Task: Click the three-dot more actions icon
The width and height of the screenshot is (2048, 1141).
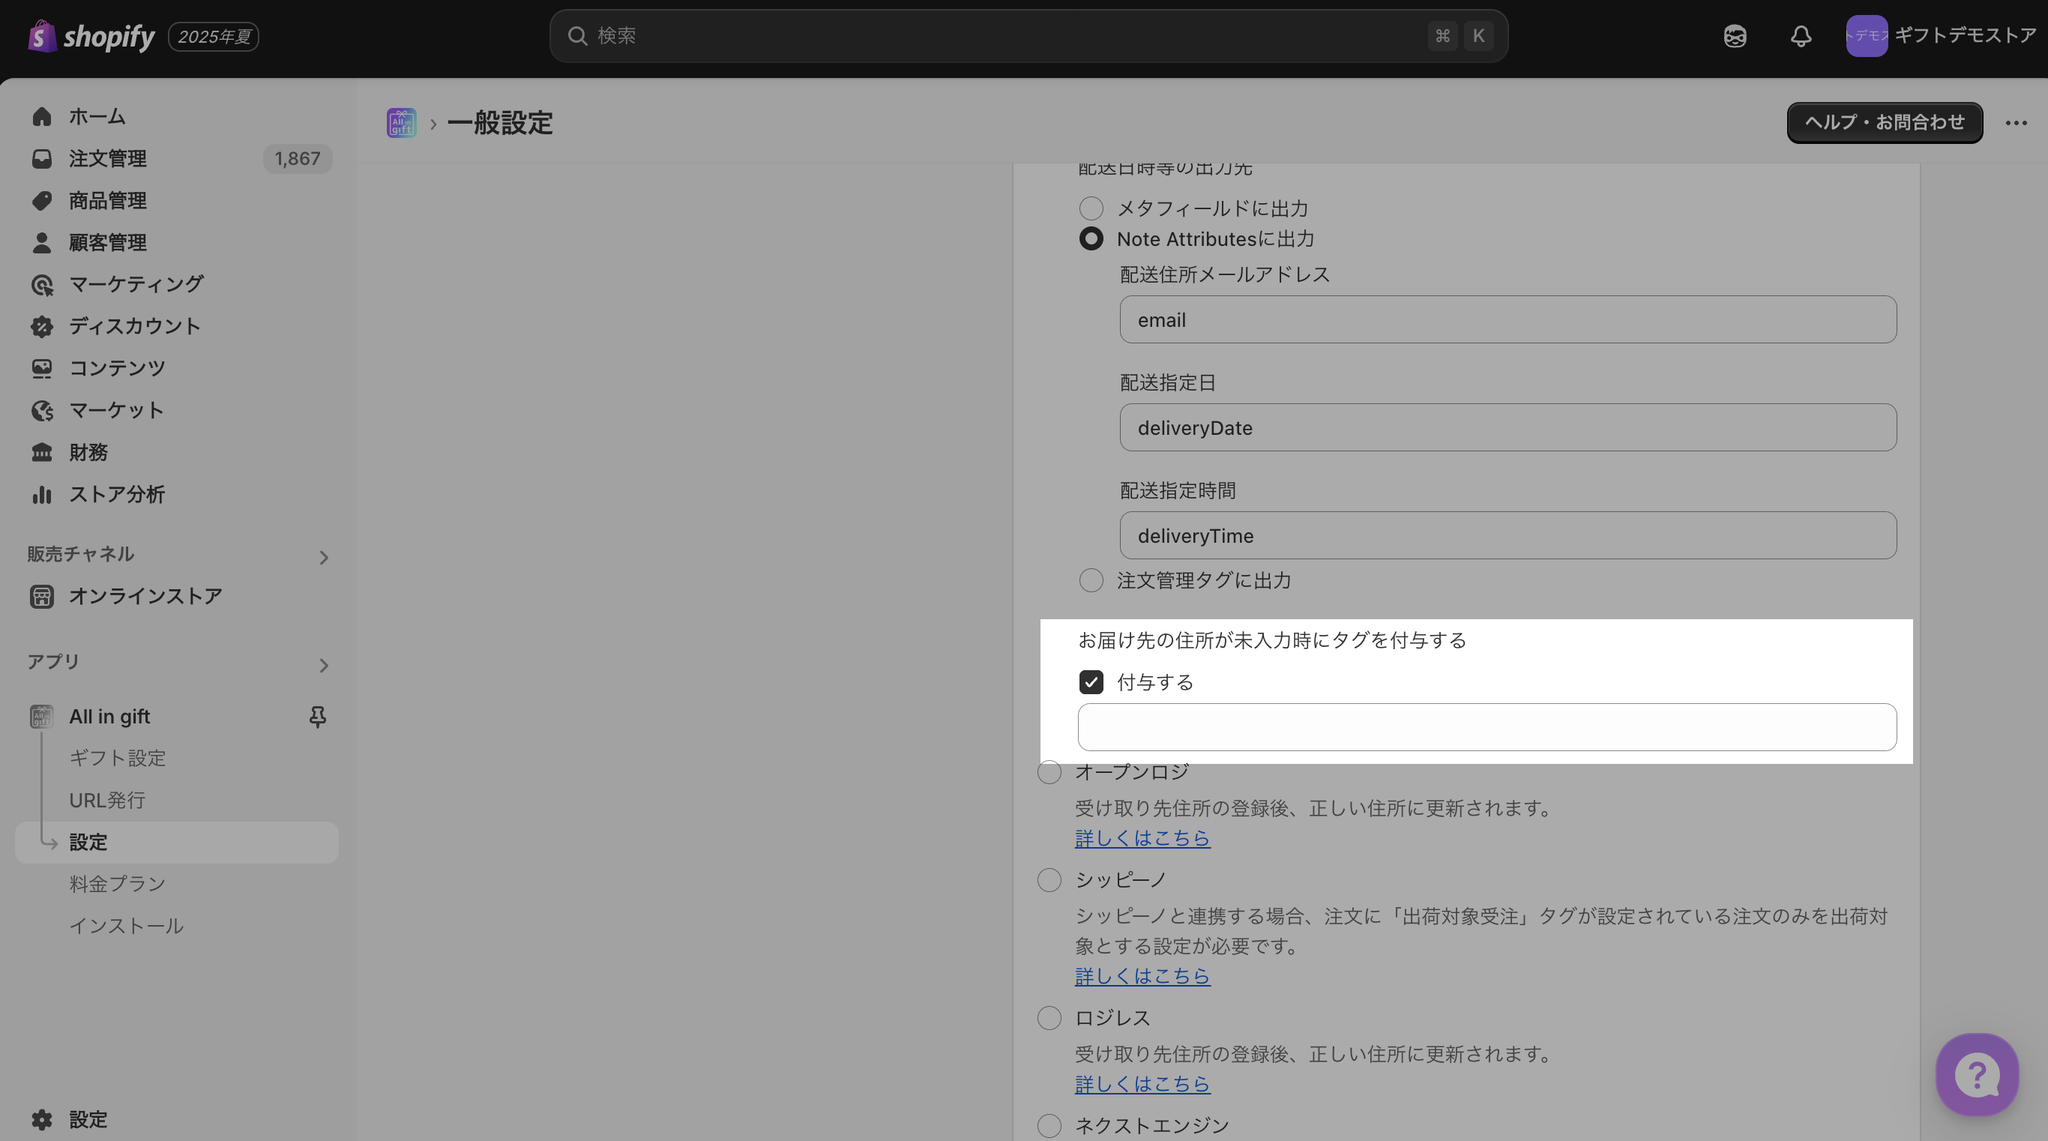Action: point(2016,123)
